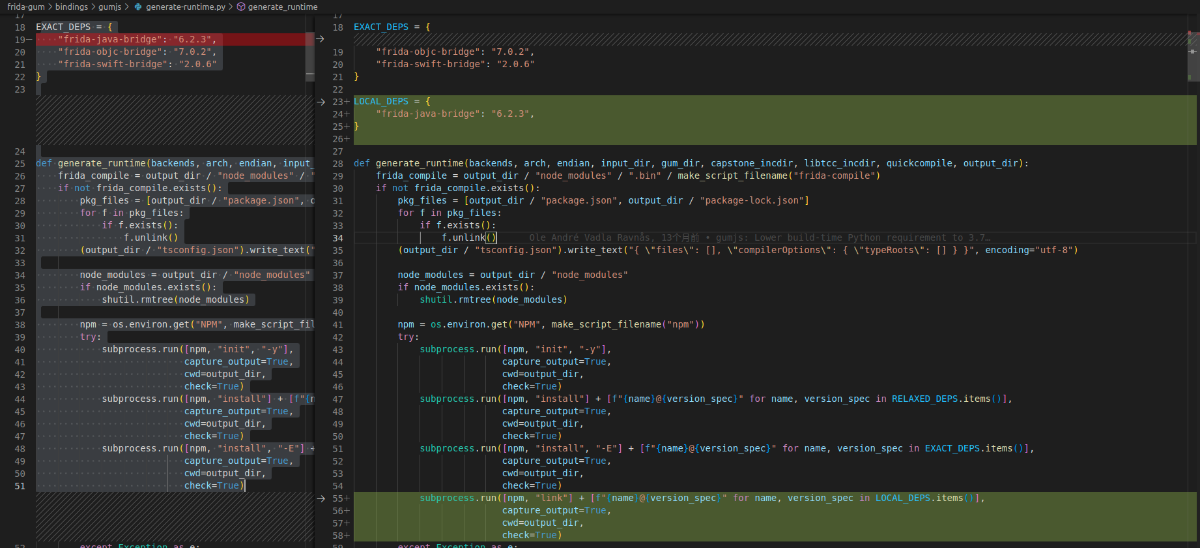Click line number 58 in right pane gutter

(337, 535)
